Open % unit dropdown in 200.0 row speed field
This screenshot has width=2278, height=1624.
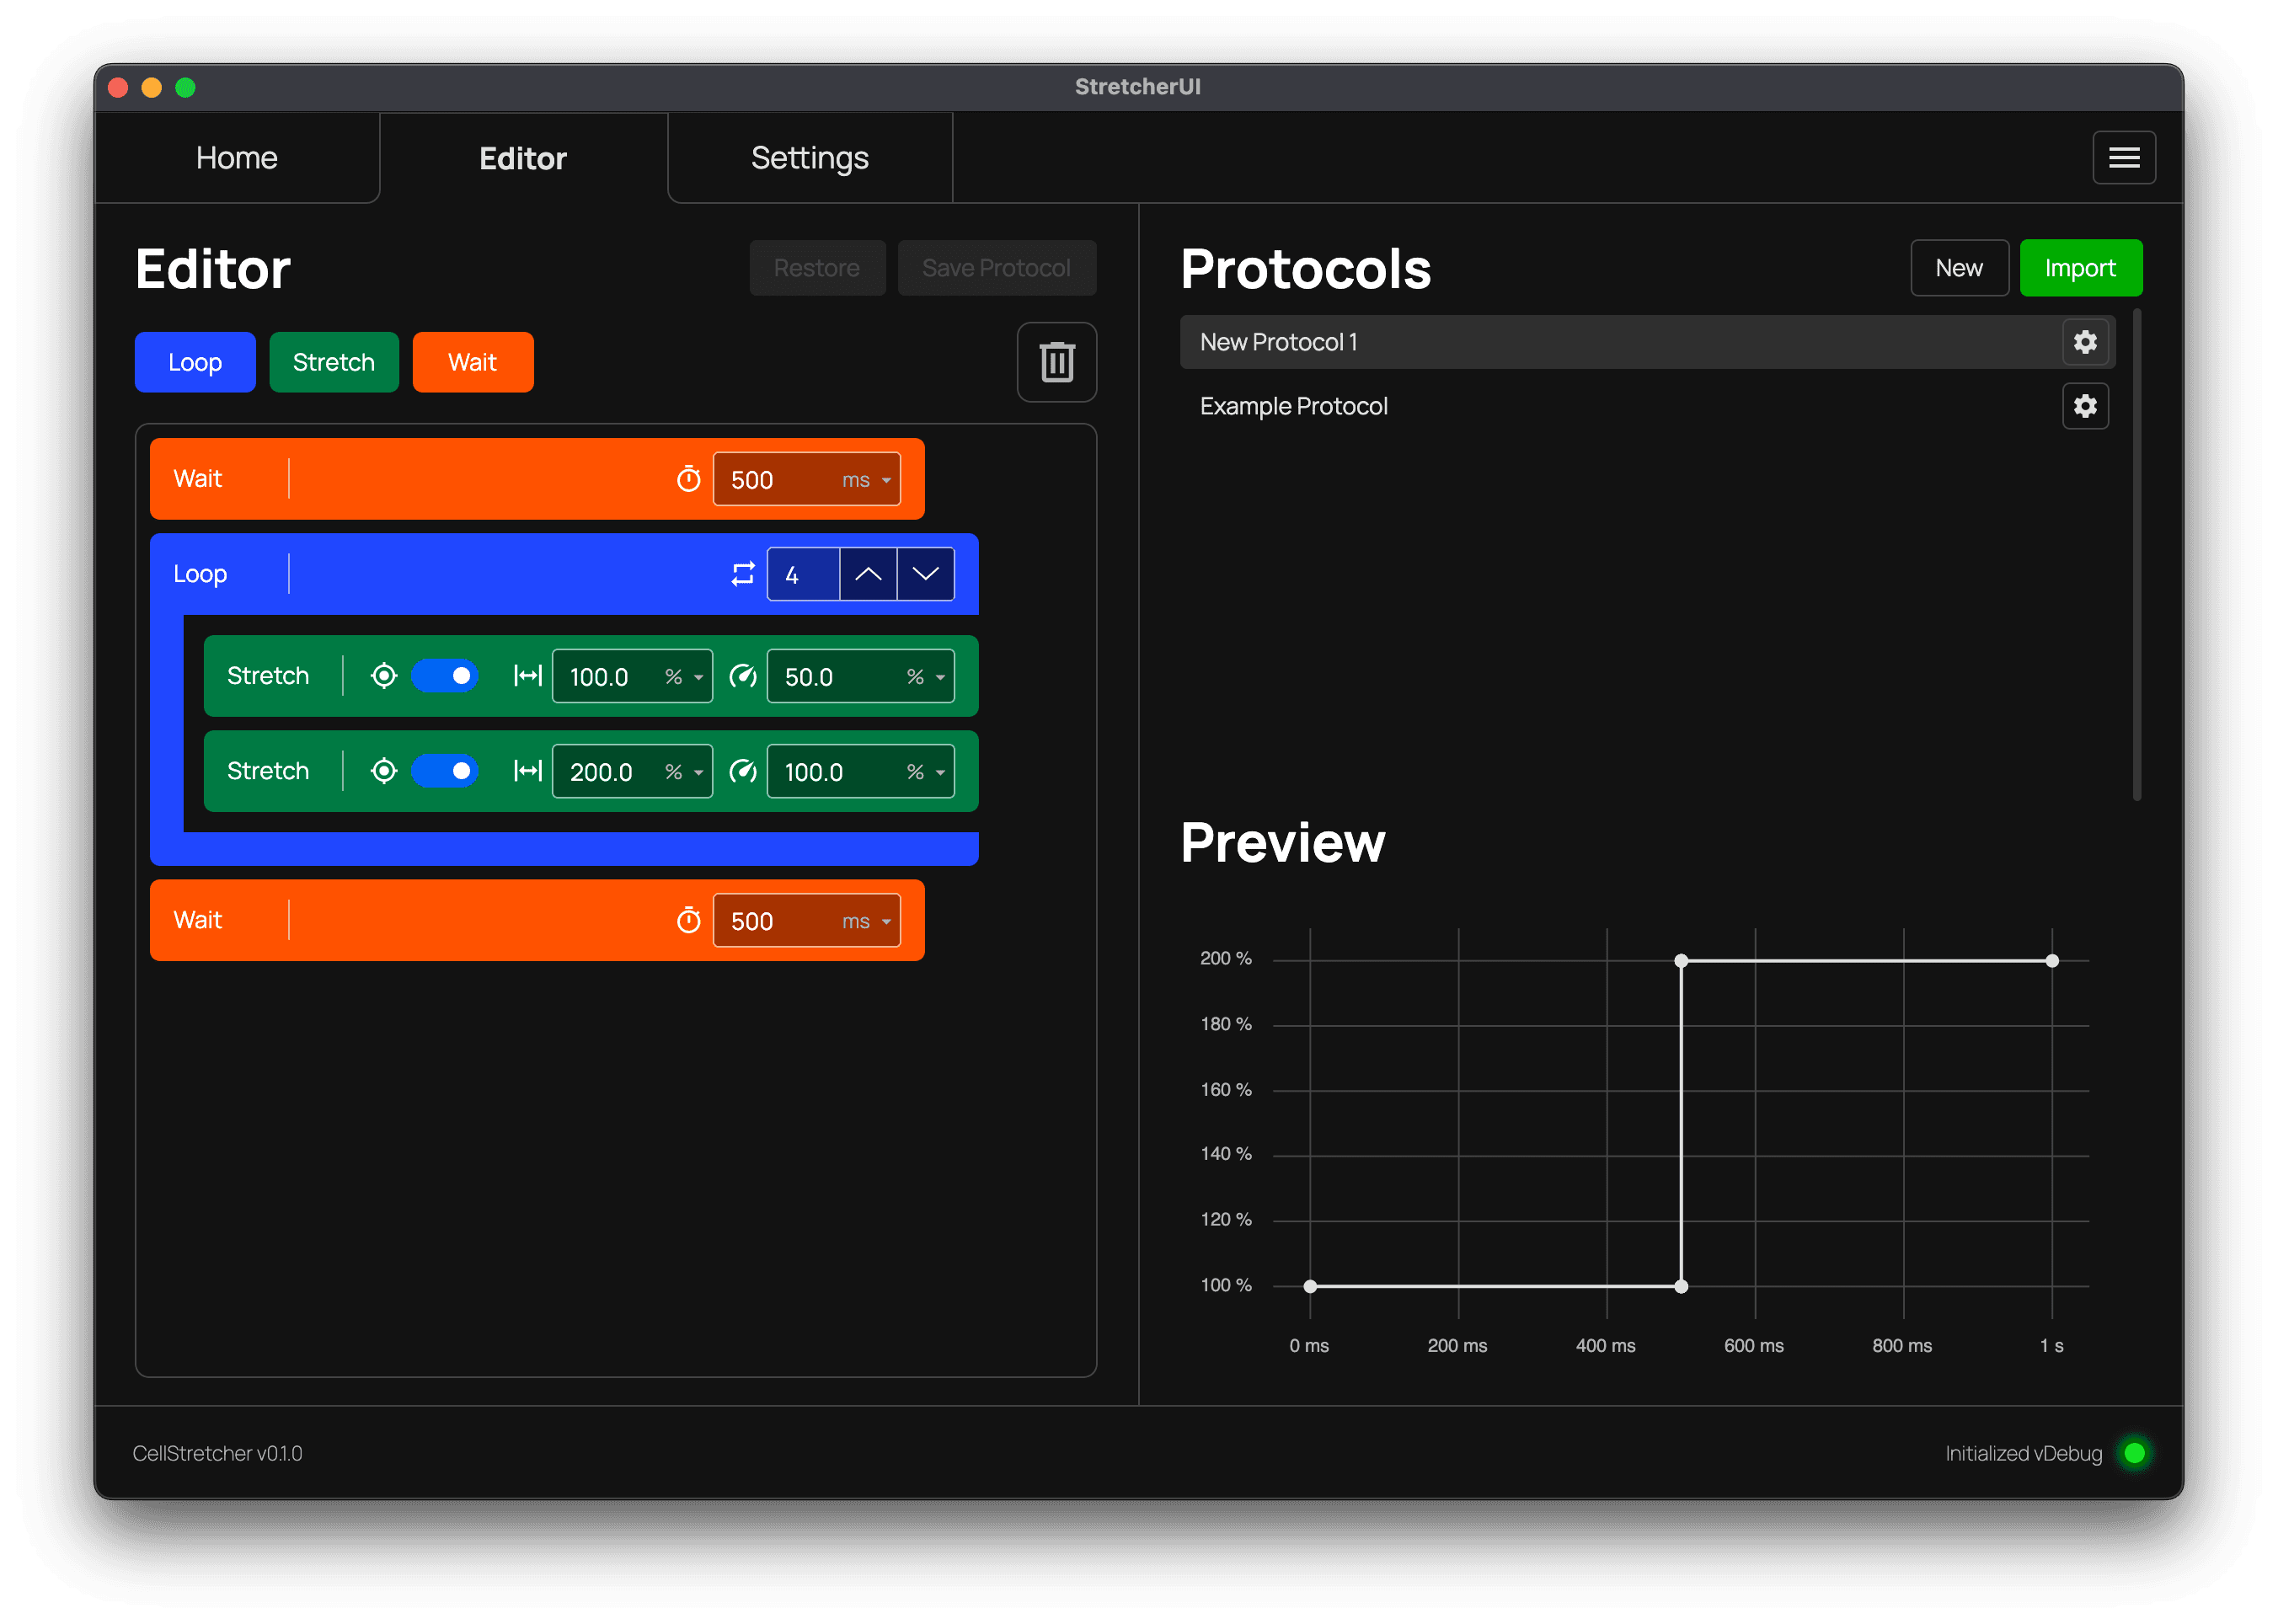(x=925, y=772)
